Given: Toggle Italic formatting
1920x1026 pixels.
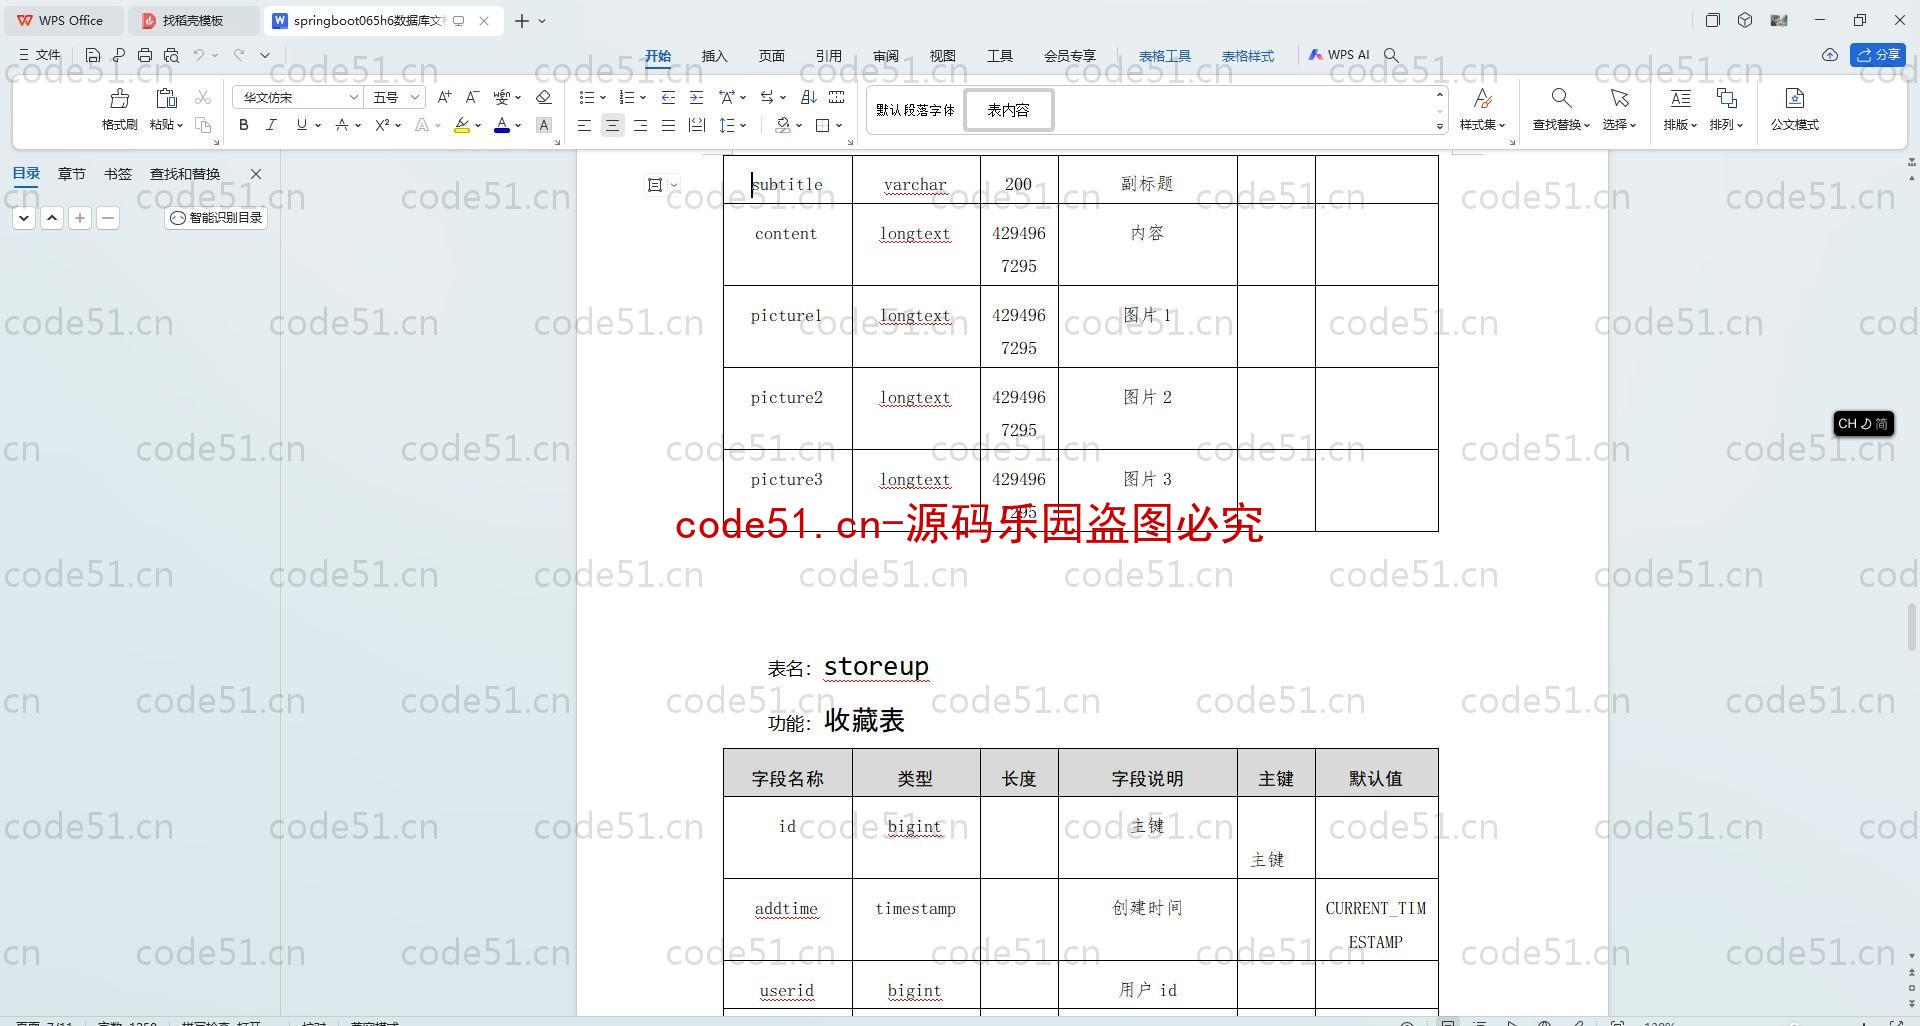Looking at the screenshot, I should (x=271, y=125).
